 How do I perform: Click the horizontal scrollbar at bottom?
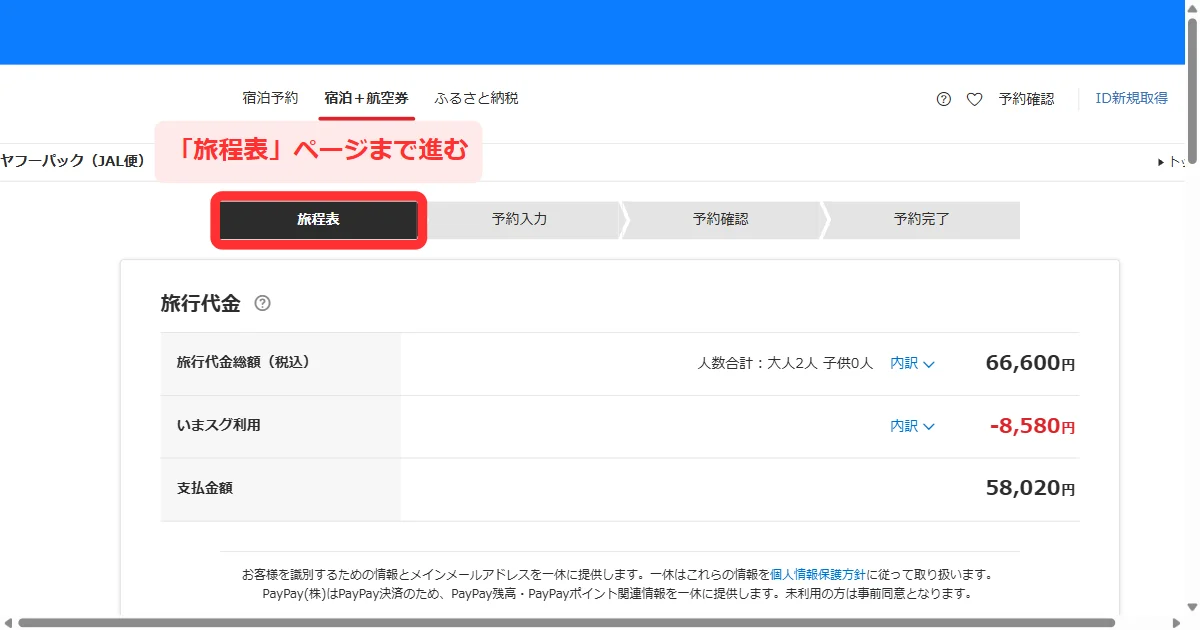pos(566,622)
